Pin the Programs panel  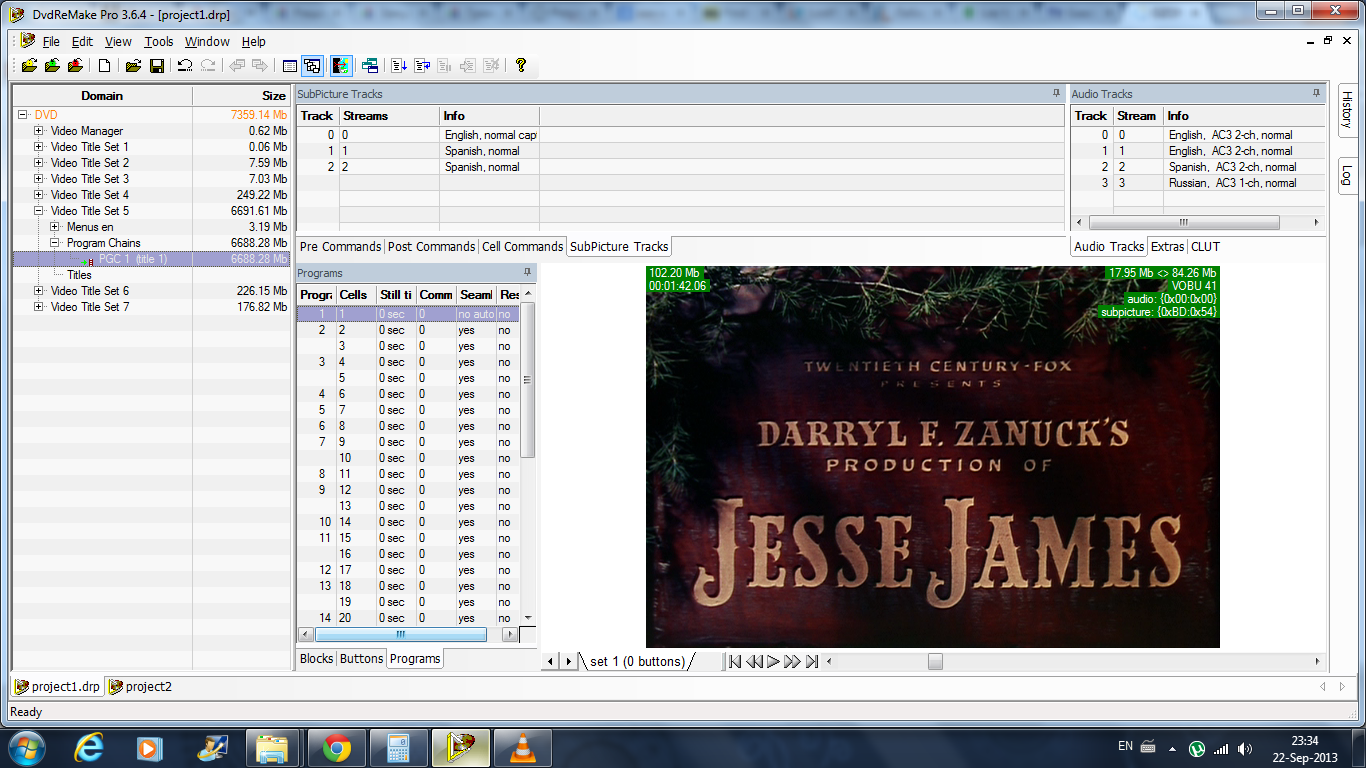[x=527, y=273]
